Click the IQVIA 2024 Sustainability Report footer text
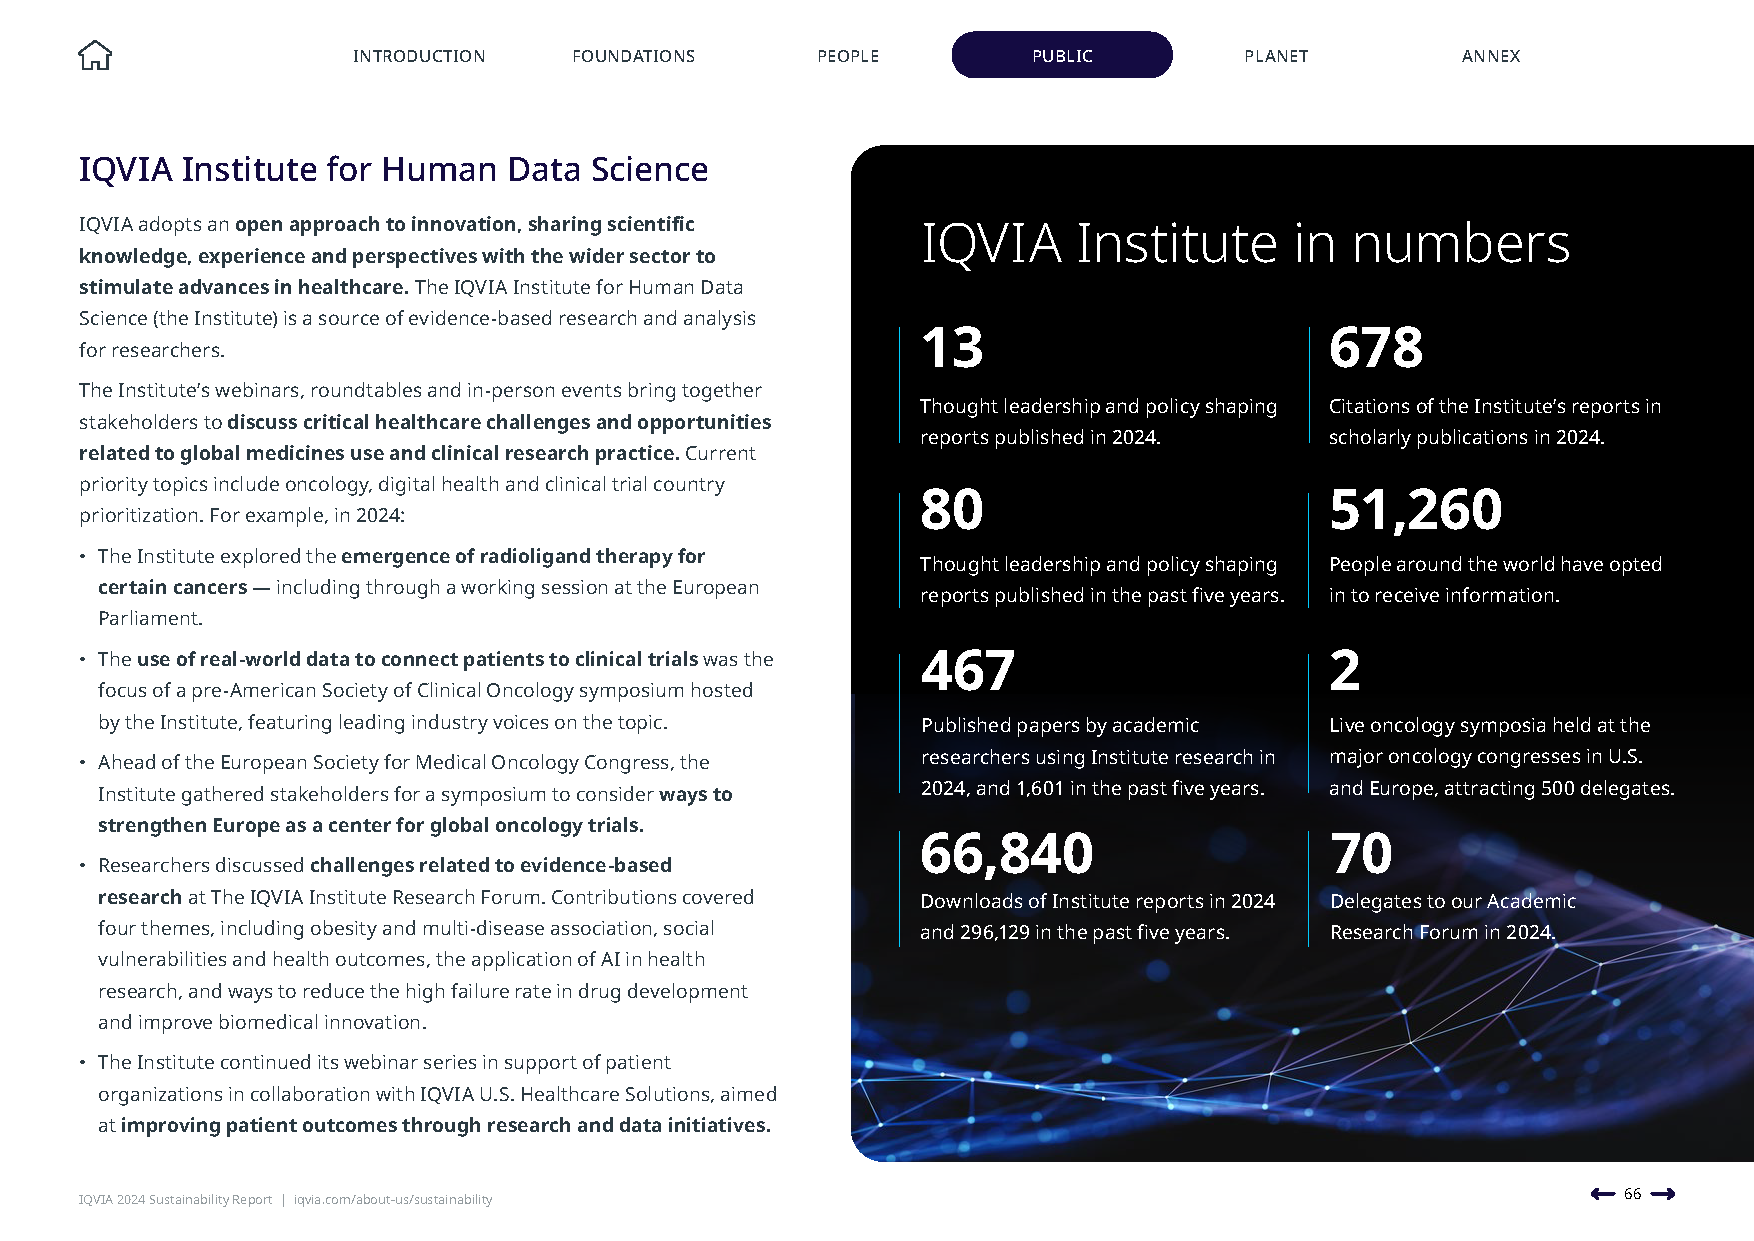Image resolution: width=1754 pixels, height=1241 pixels. tap(175, 1199)
